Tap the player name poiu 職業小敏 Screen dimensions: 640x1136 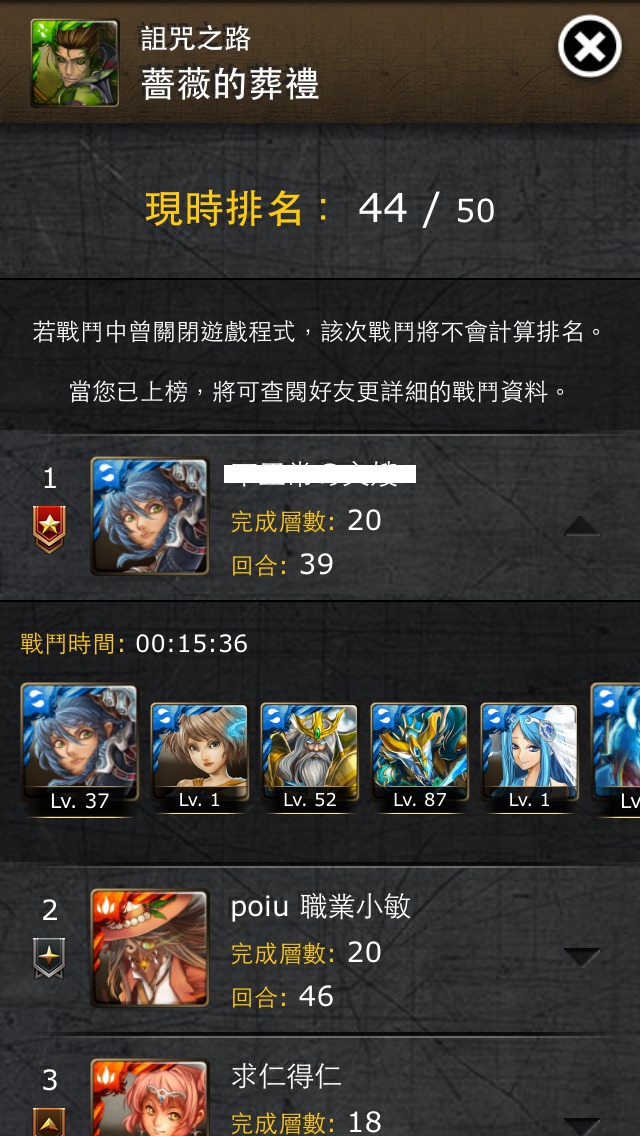[320, 906]
